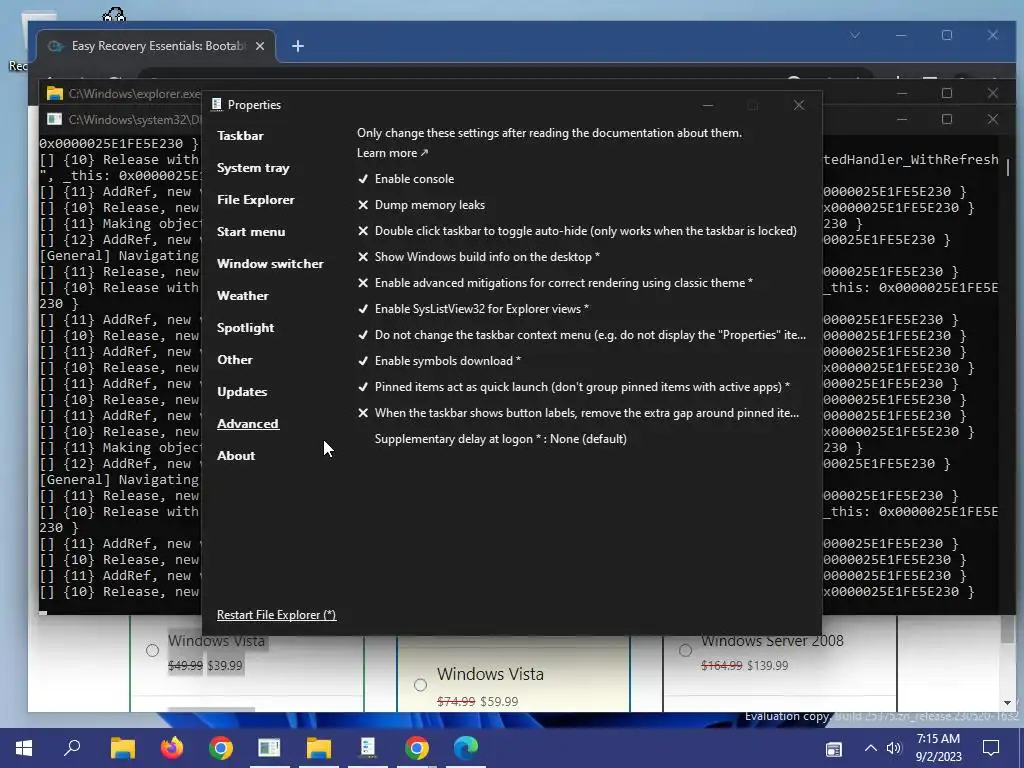This screenshot has width=1024, height=768.
Task: Open the System tray section
Action: [253, 168]
